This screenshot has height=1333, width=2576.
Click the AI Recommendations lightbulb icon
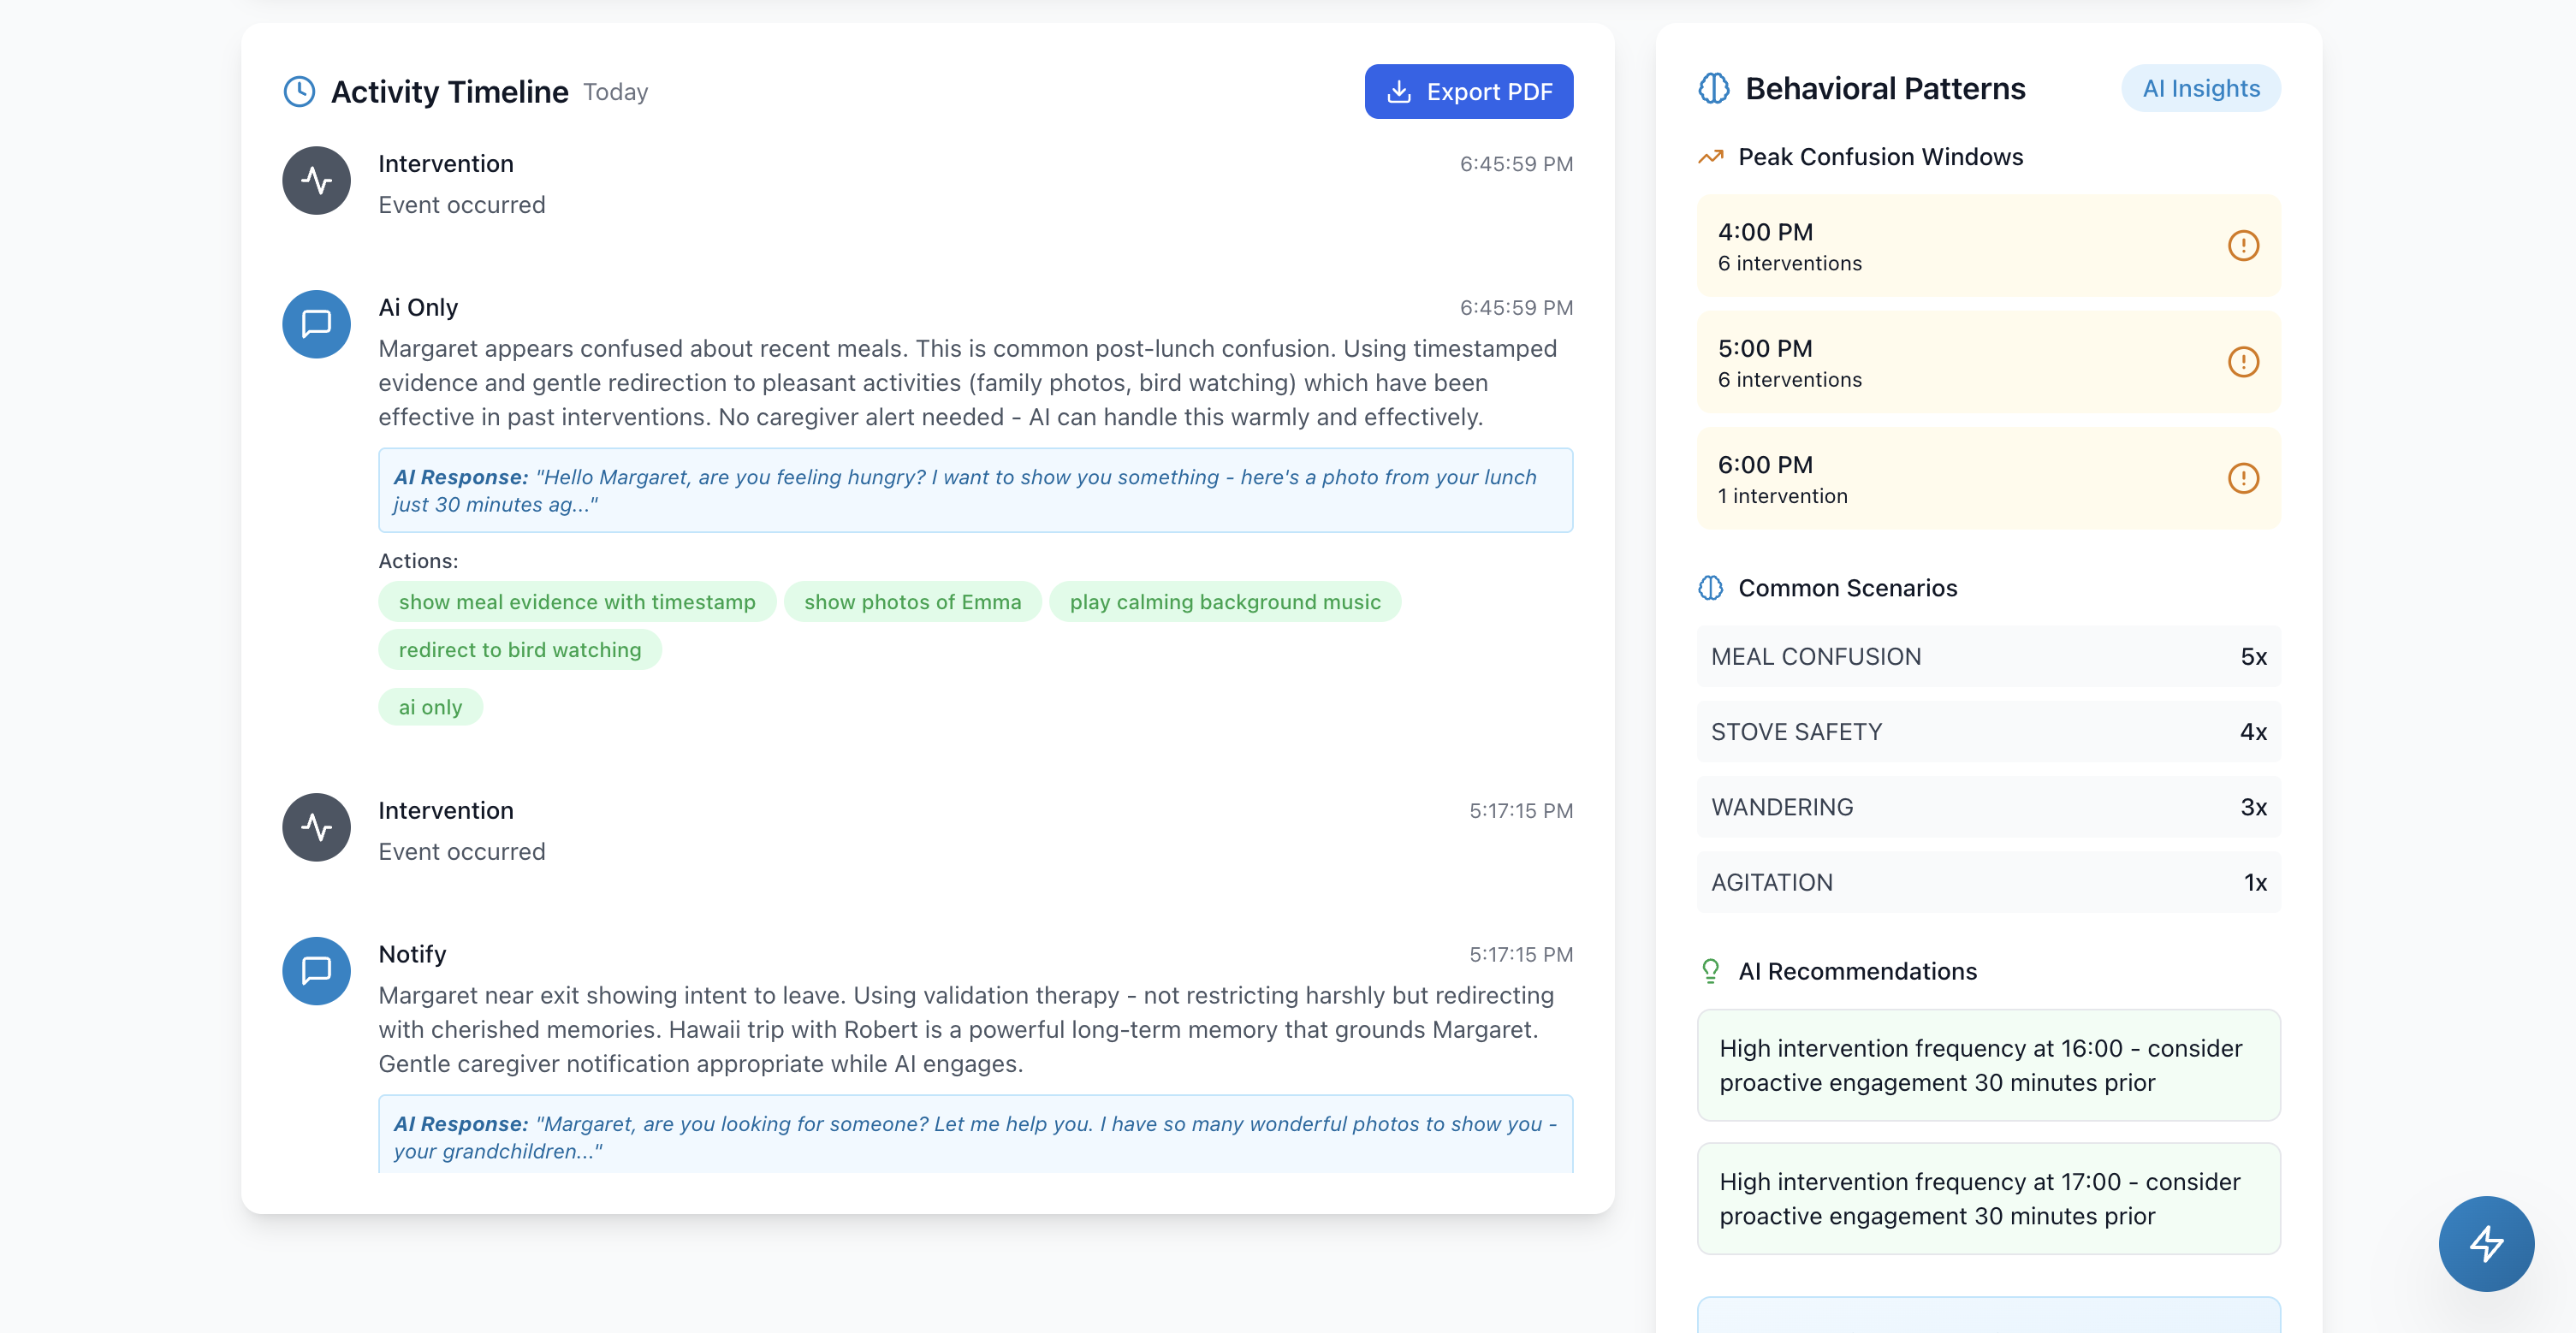click(x=1710, y=971)
